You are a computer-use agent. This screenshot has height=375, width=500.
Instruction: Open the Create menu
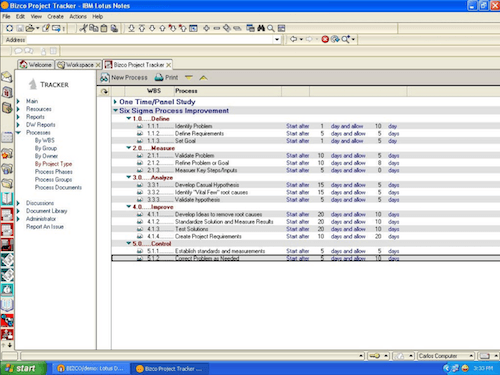coord(55,16)
